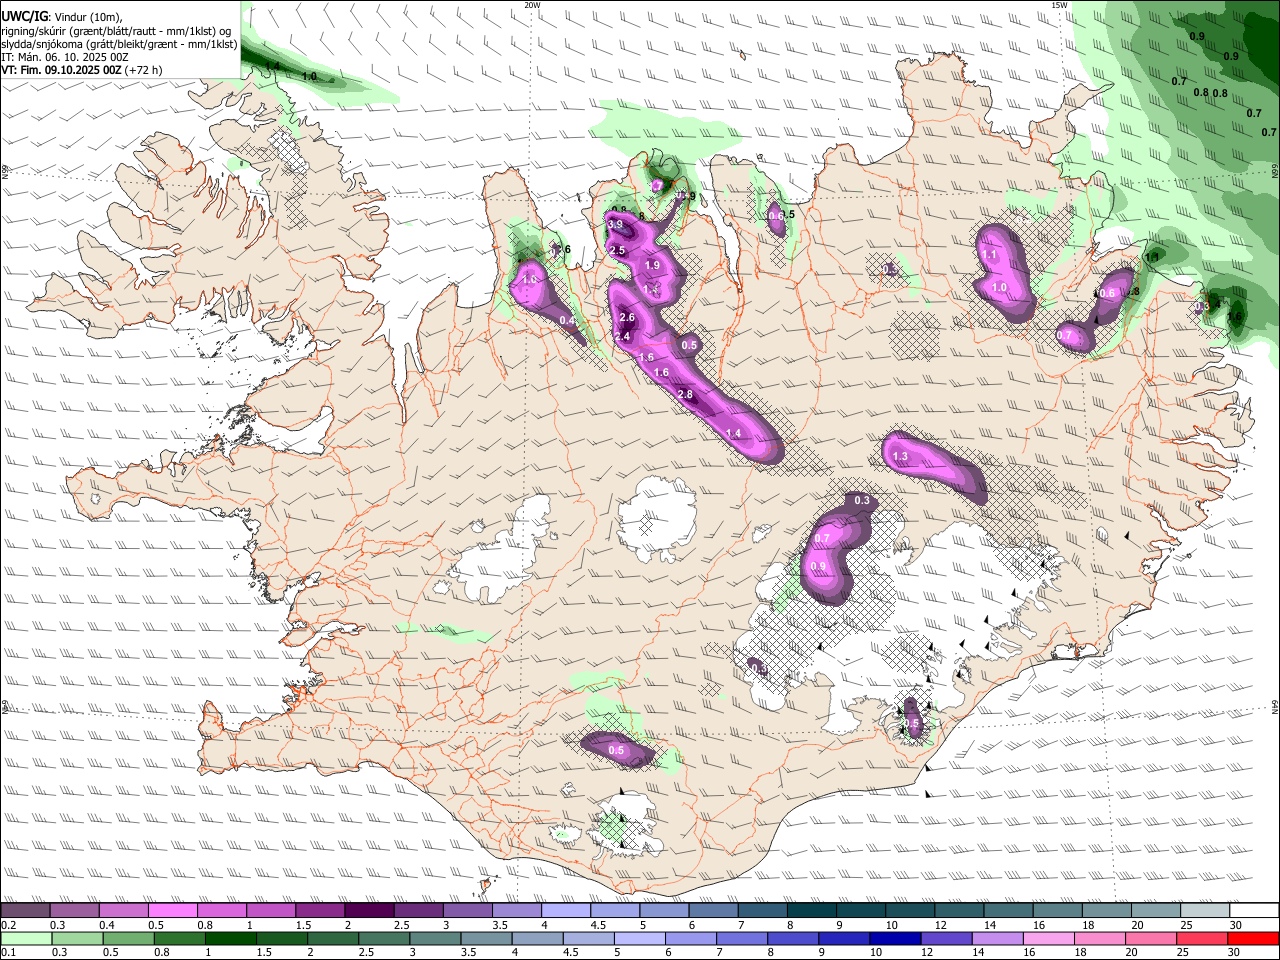Click the lavender swatch labeled 4 in purple scale
This screenshot has width=1280, height=960.
click(x=566, y=911)
